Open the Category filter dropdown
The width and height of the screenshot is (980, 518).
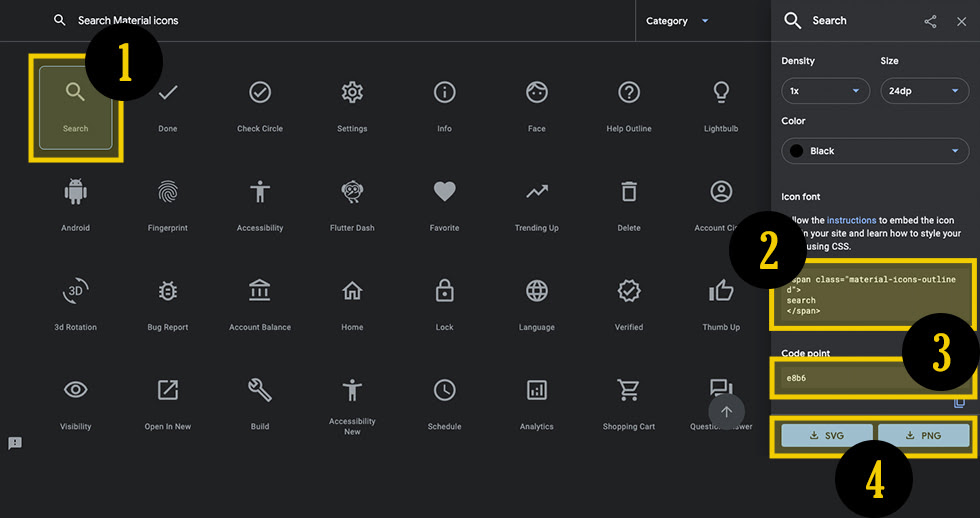[x=678, y=21]
